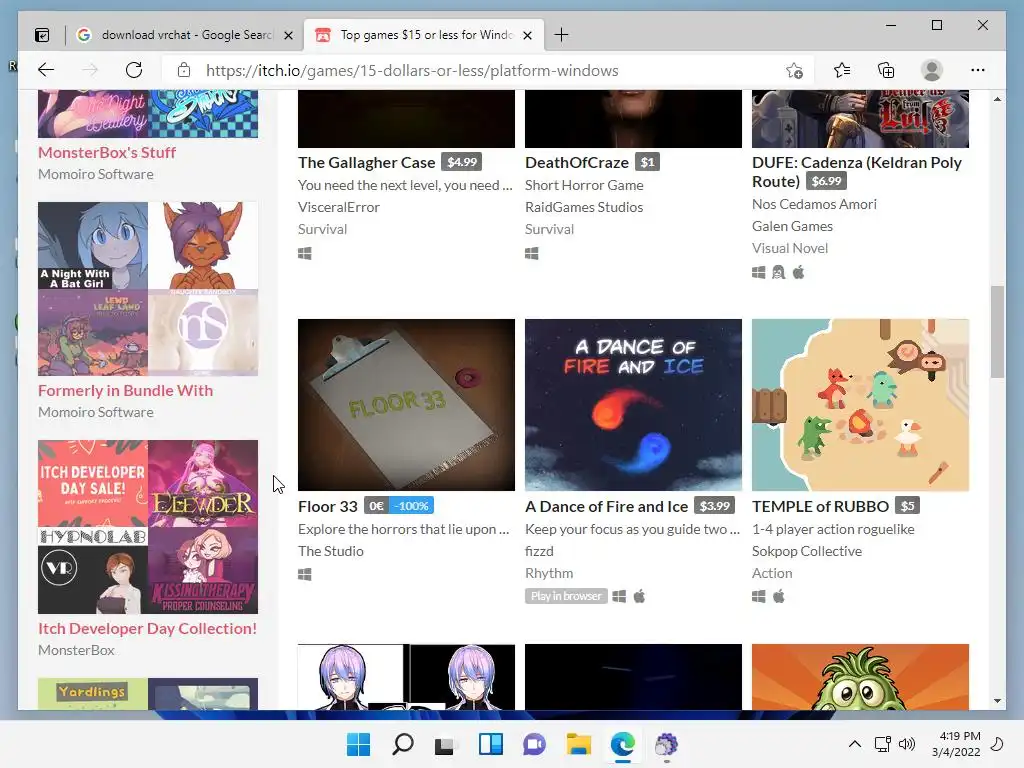Select the Survival genre under DeathOfCraze
This screenshot has height=768, width=1024.
point(549,229)
